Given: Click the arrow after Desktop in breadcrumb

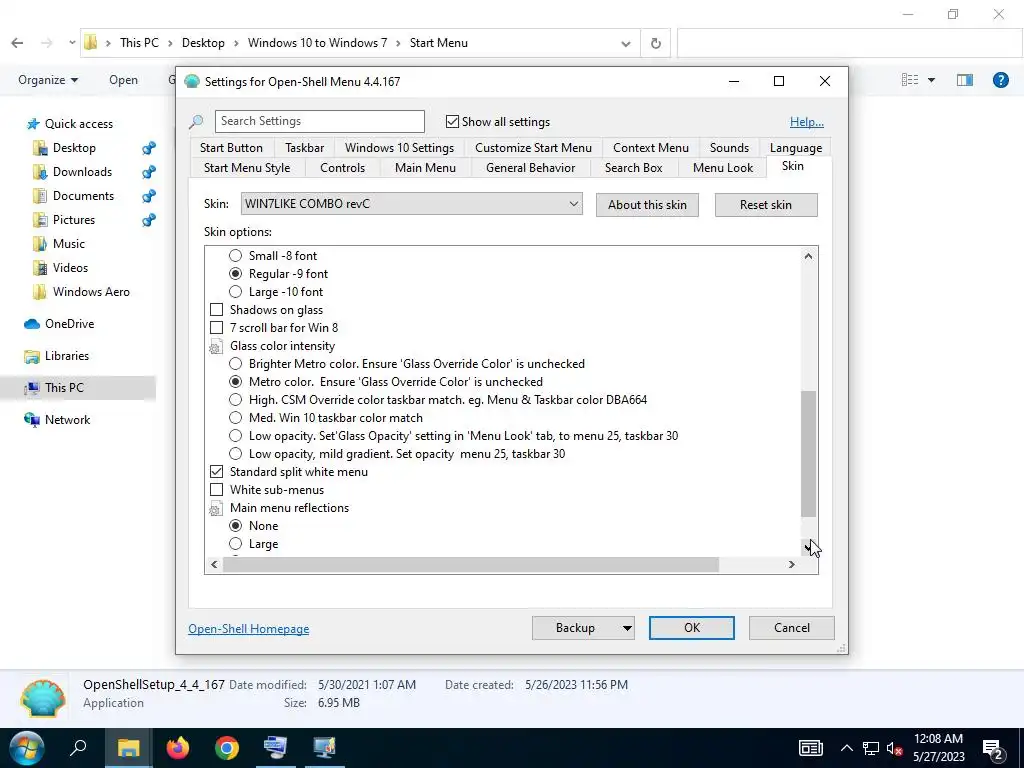Looking at the screenshot, I should [x=236, y=43].
